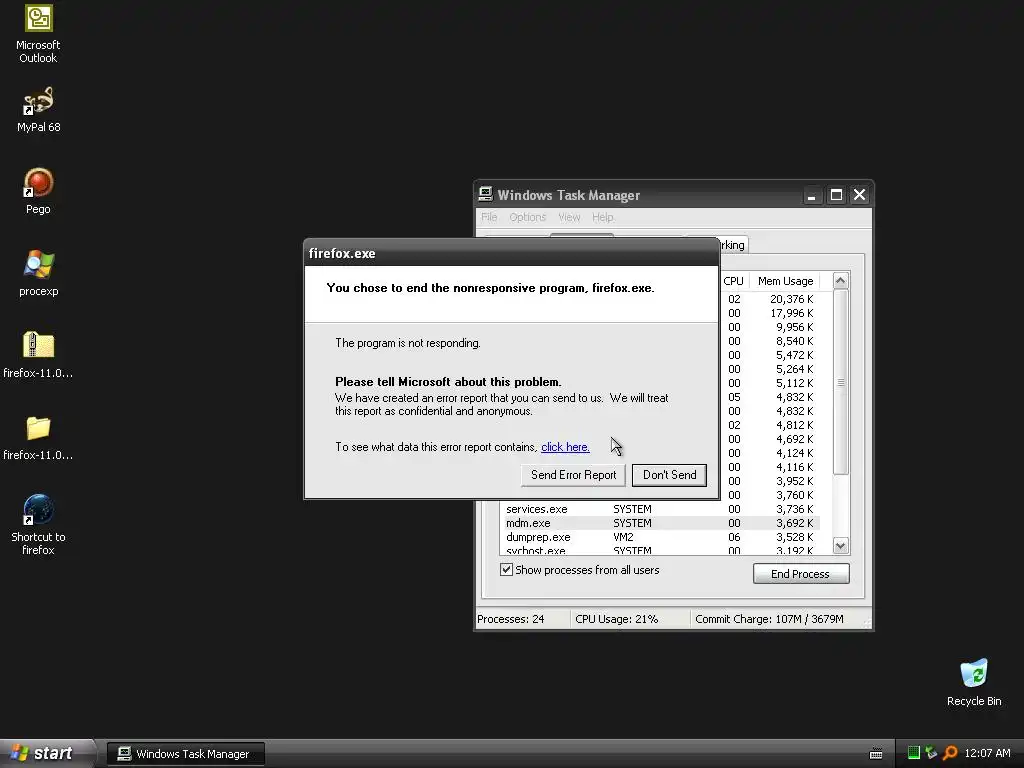Select the svchost.exe process row
The image size is (1024, 768).
click(661, 550)
